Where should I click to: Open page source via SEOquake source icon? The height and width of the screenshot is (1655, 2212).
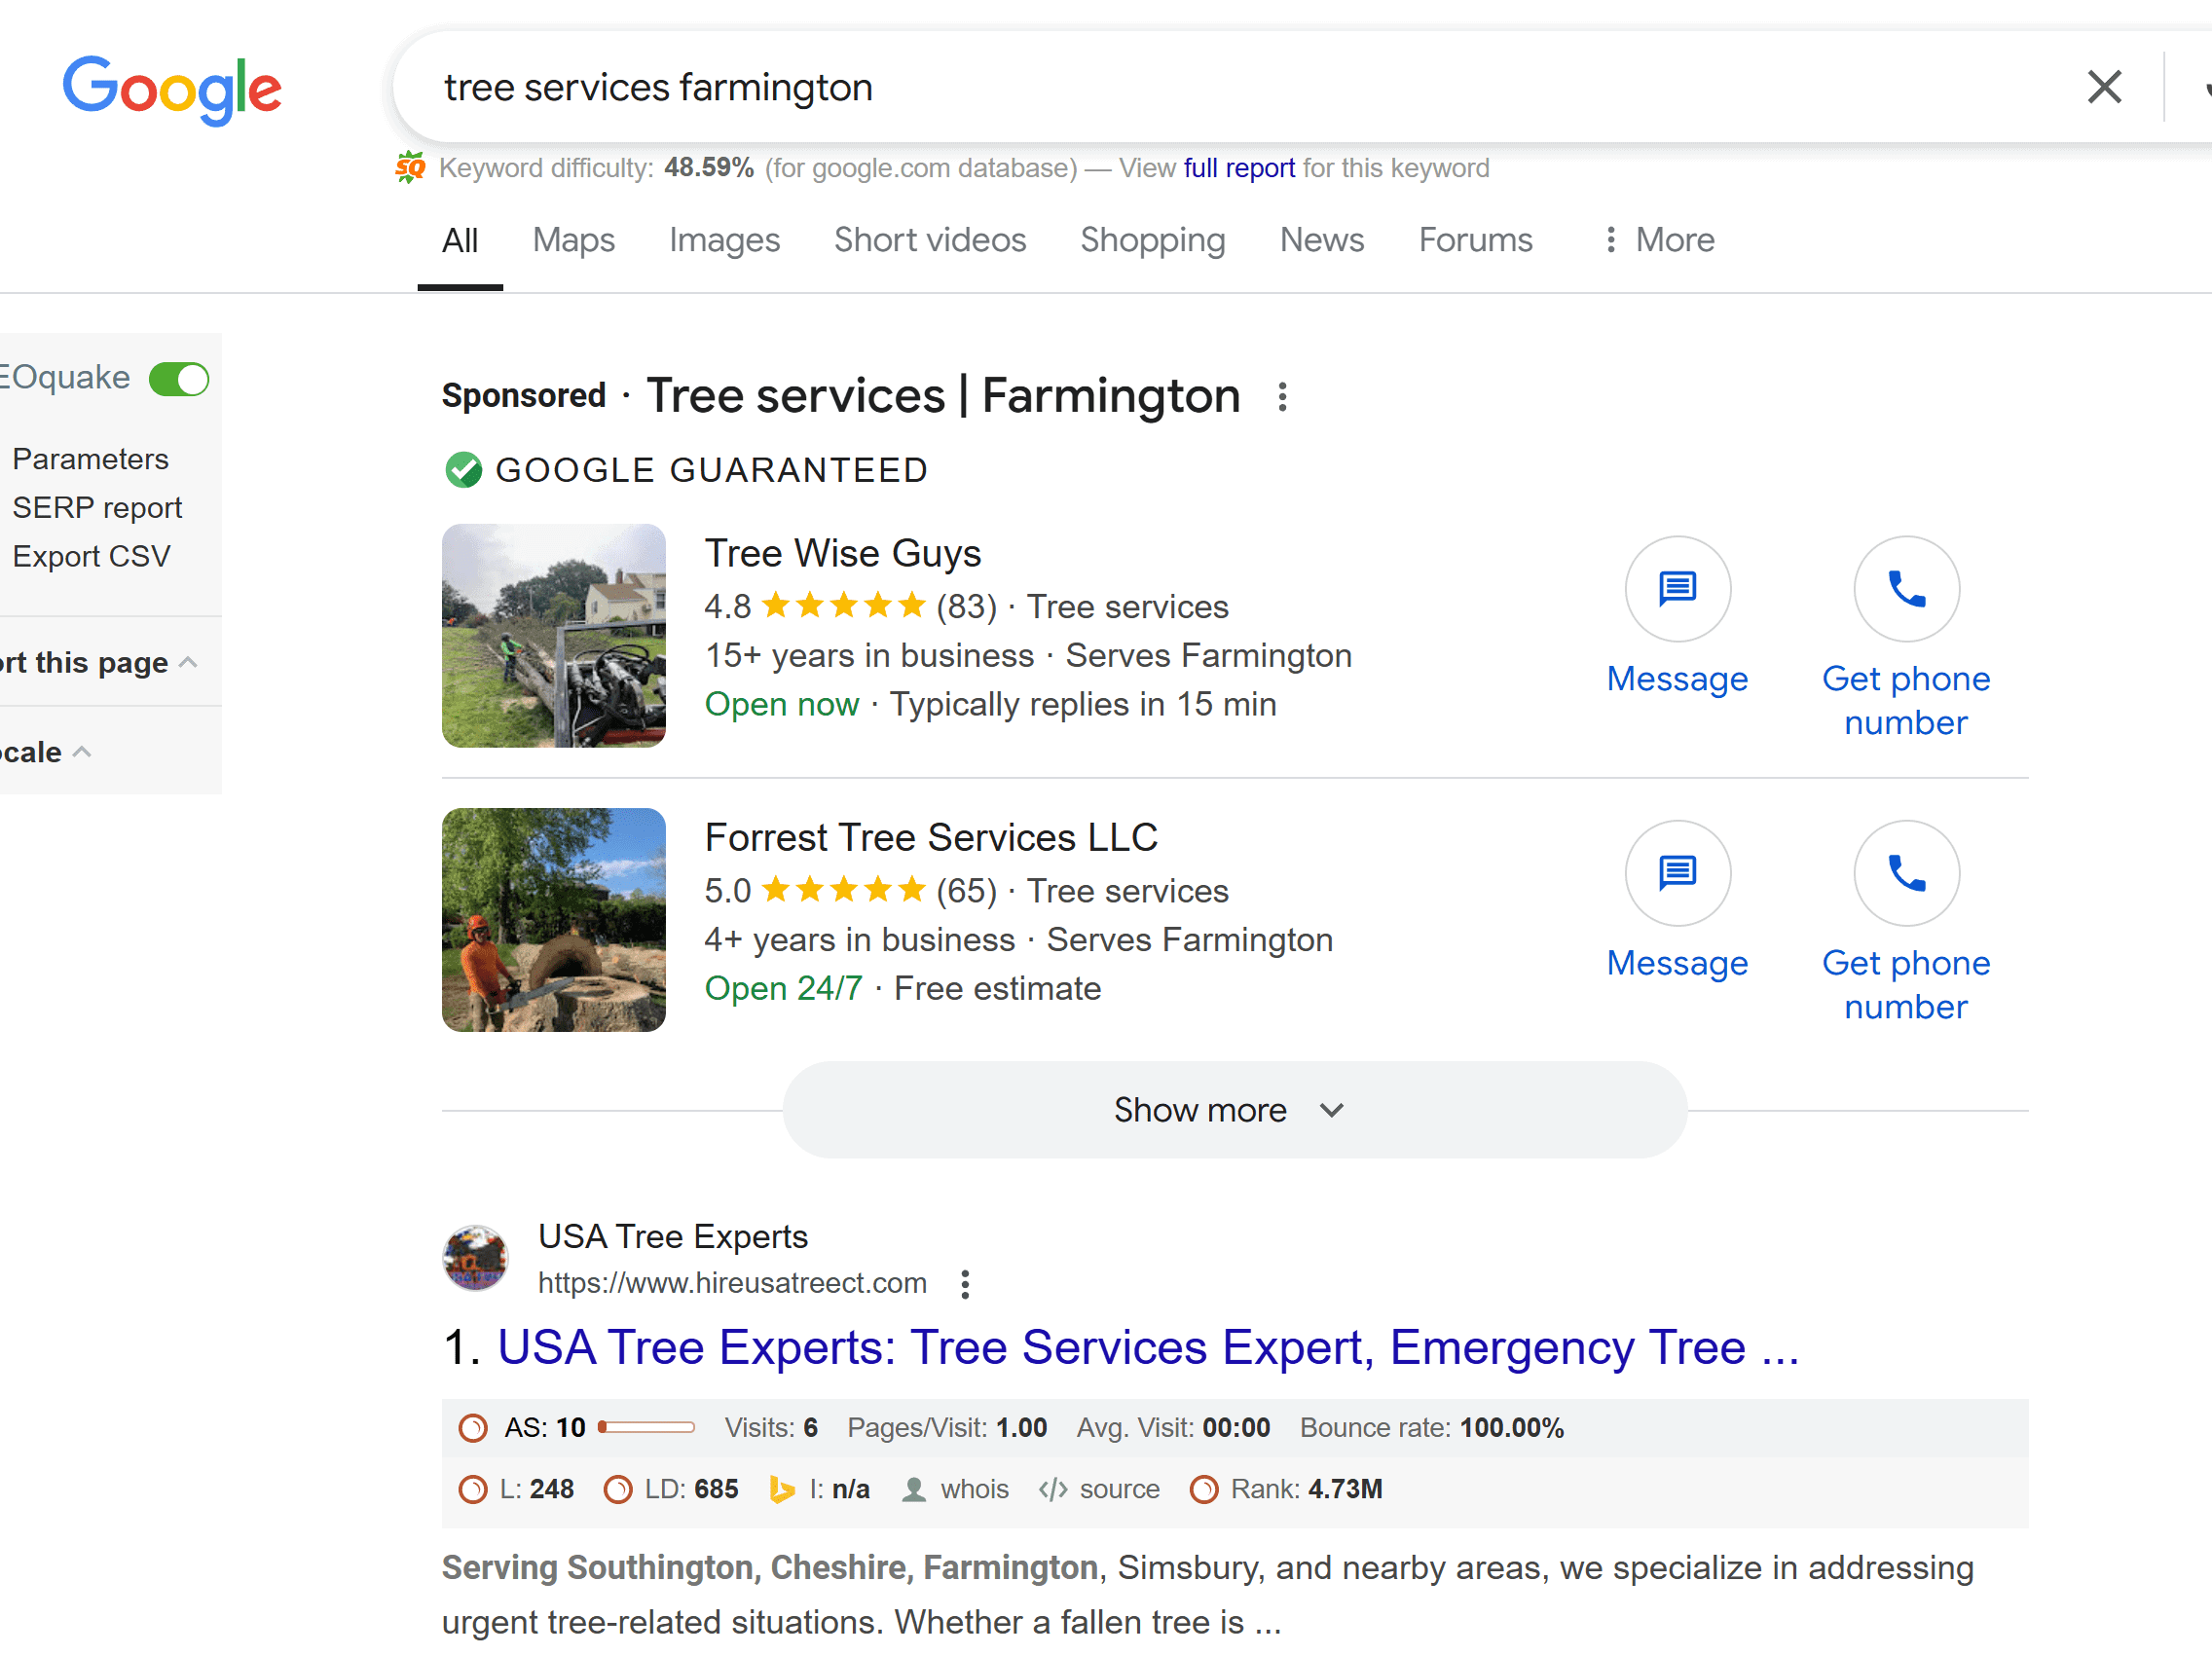1053,1489
